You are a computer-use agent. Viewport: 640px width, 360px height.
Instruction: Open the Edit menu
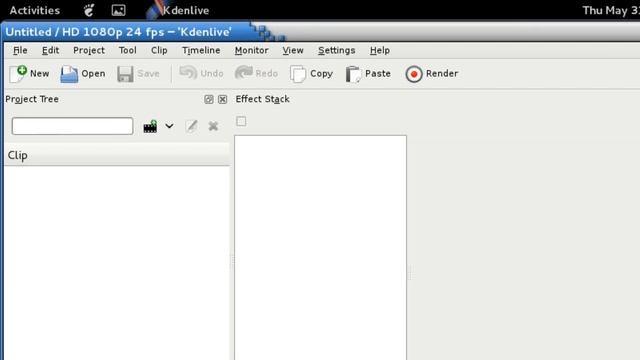pos(50,50)
